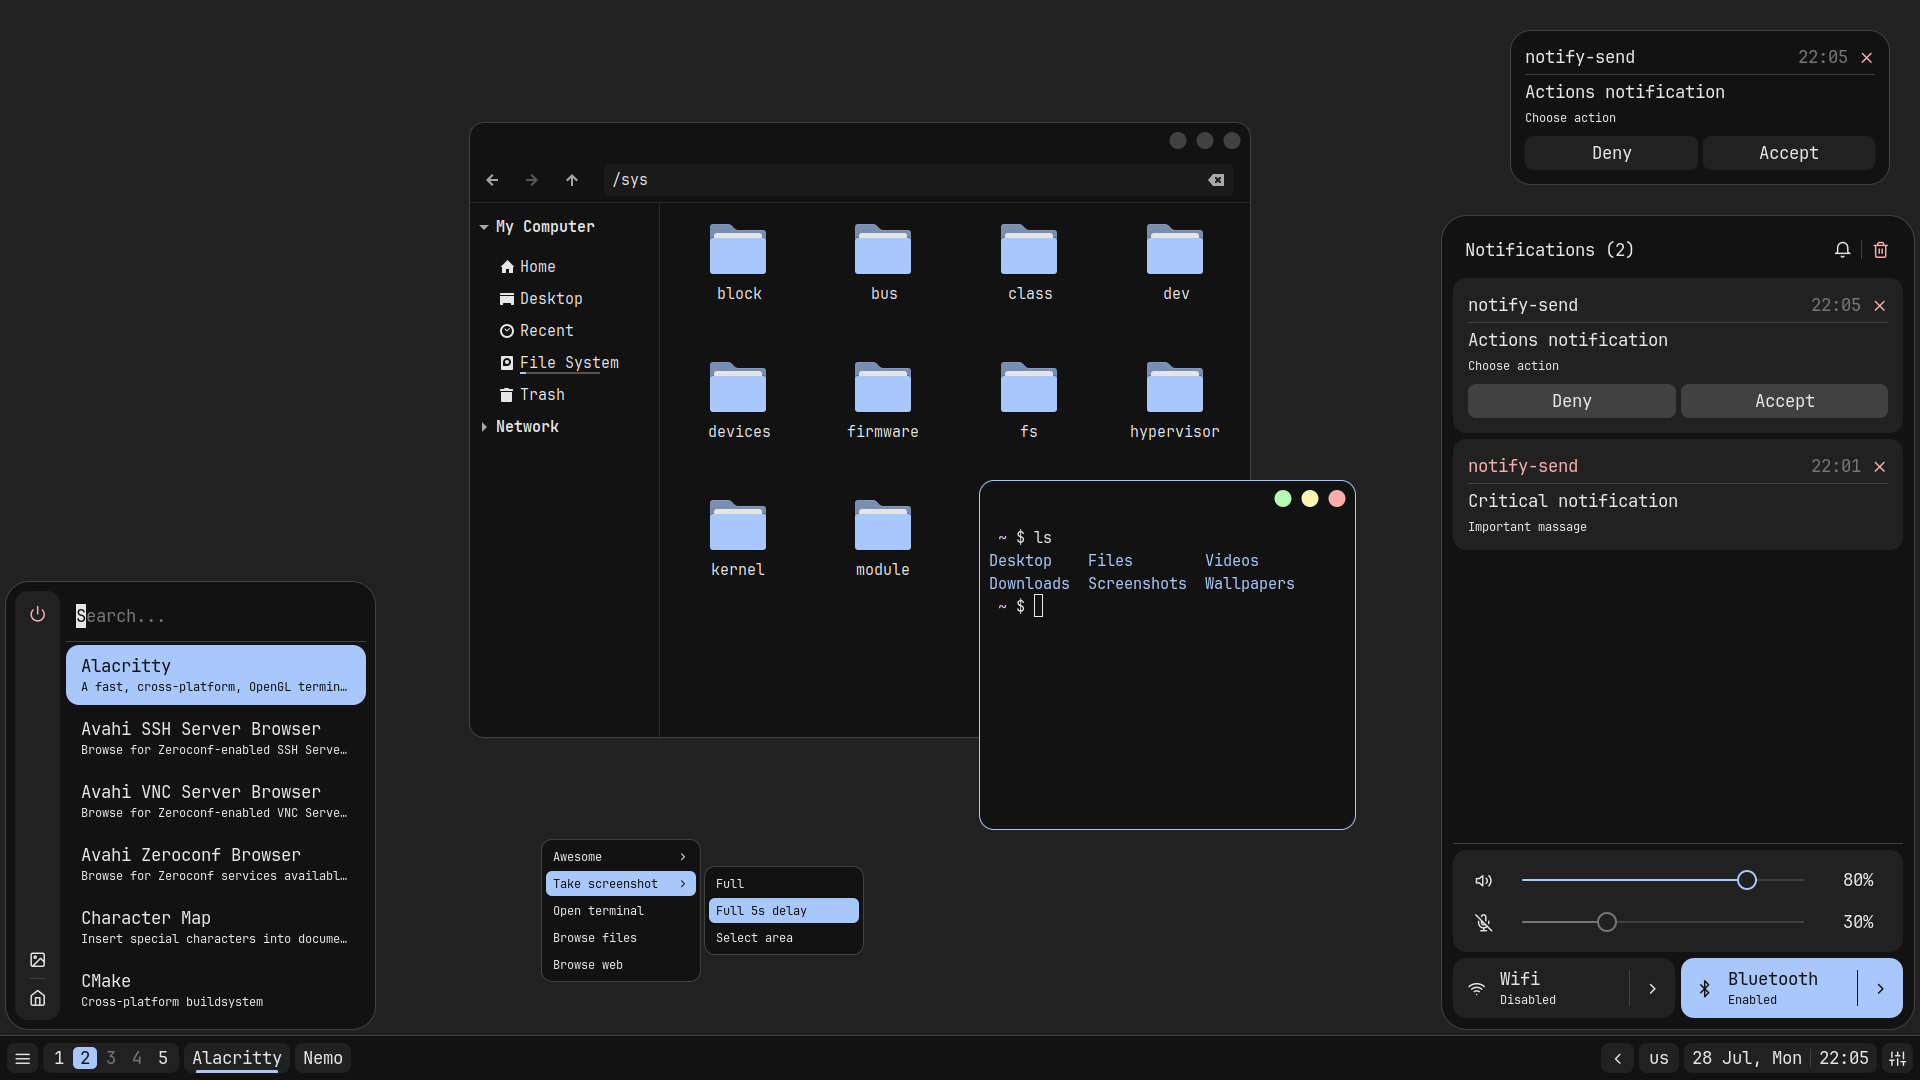Toggle the microphone mute icon
1920x1080 pixels.
(x=1483, y=922)
